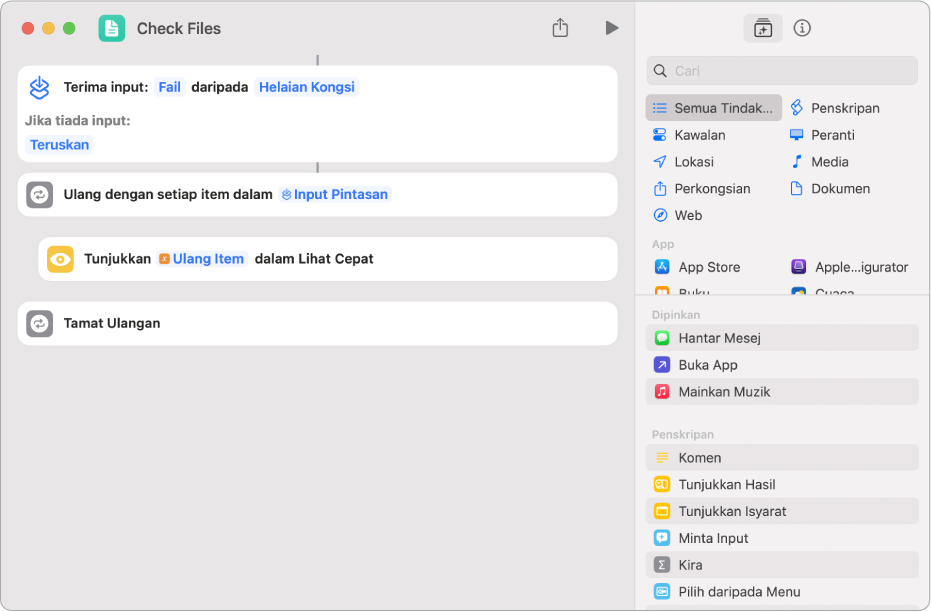Image resolution: width=931 pixels, height=612 pixels.
Task: Click the Kawalan toggles icon
Action: click(660, 135)
